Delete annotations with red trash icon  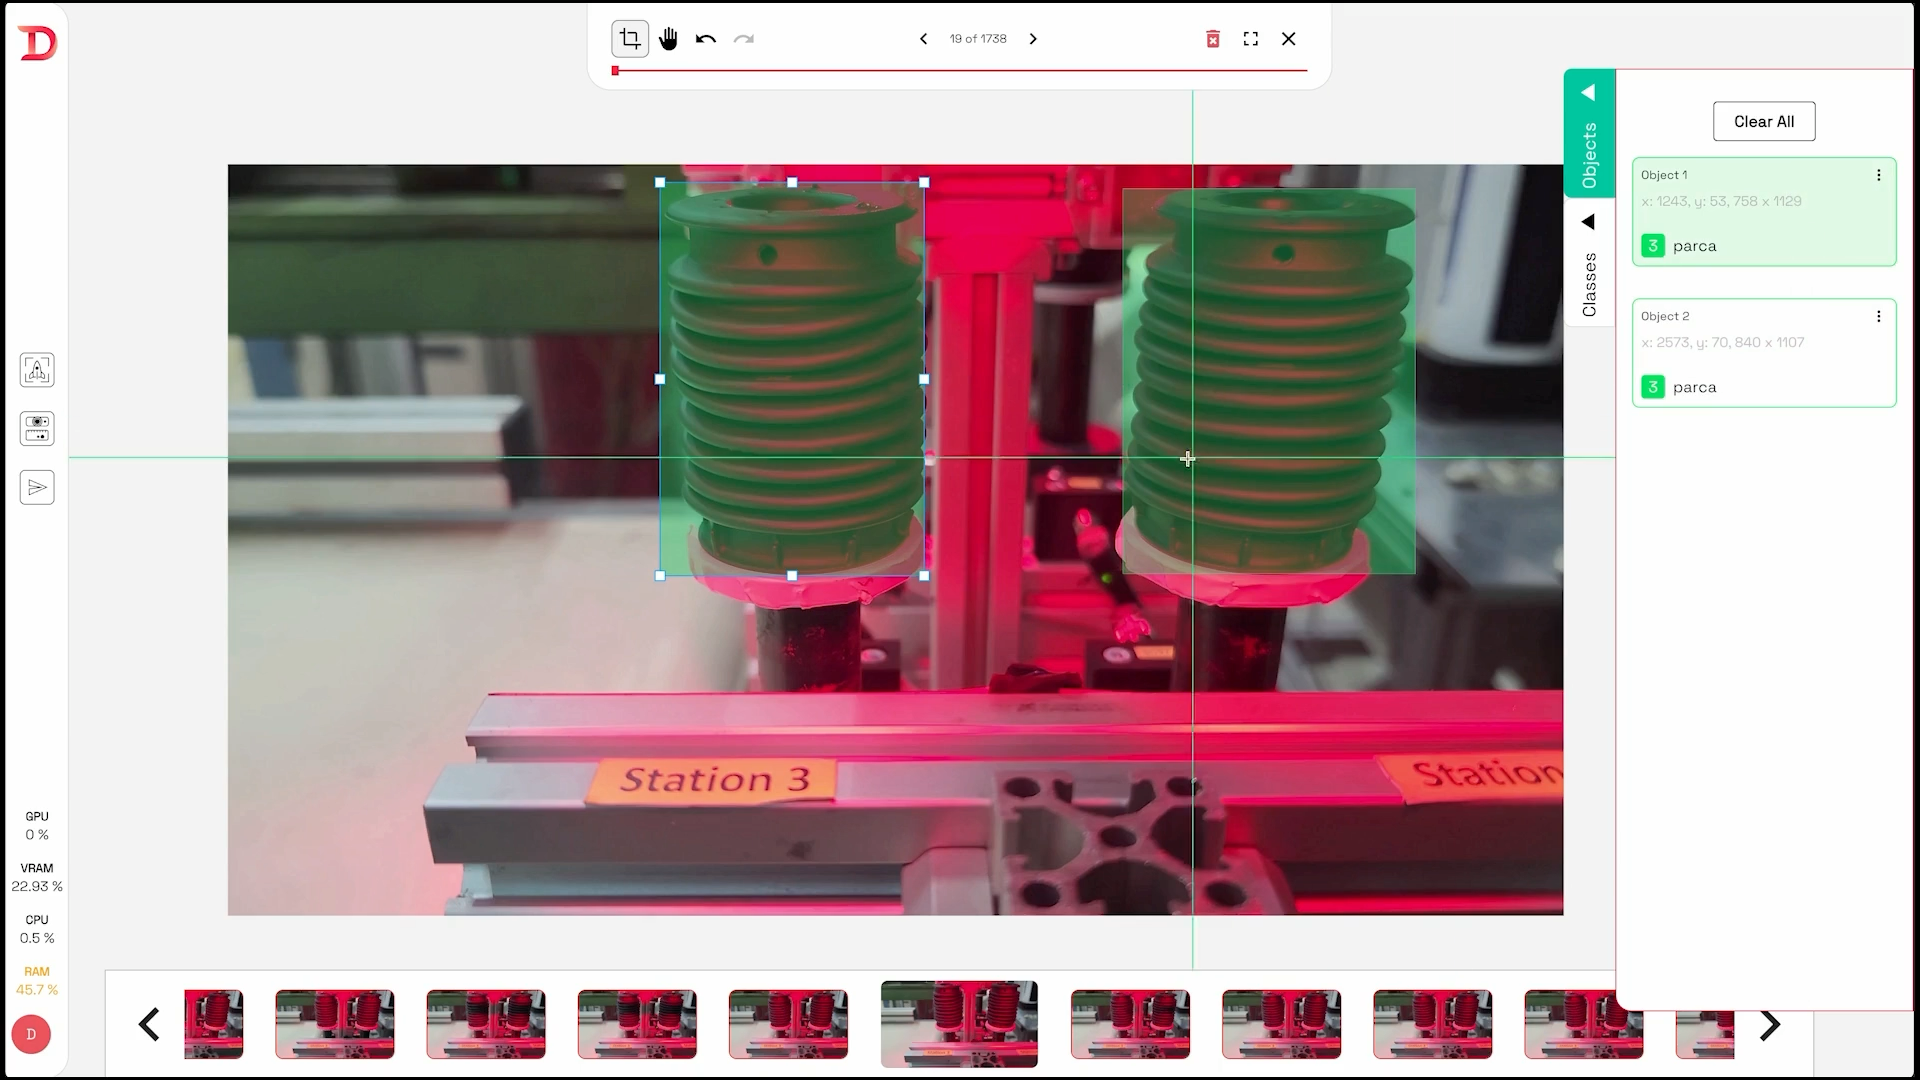pyautogui.click(x=1213, y=39)
